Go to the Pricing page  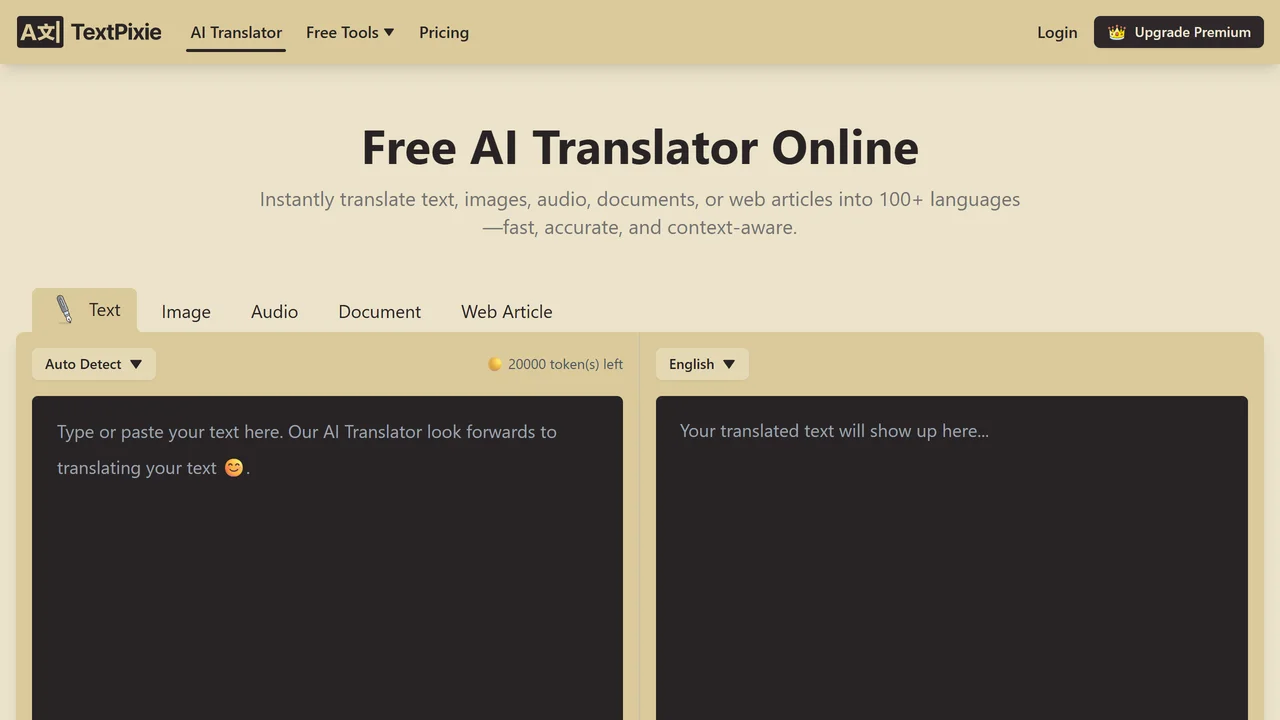click(x=444, y=32)
